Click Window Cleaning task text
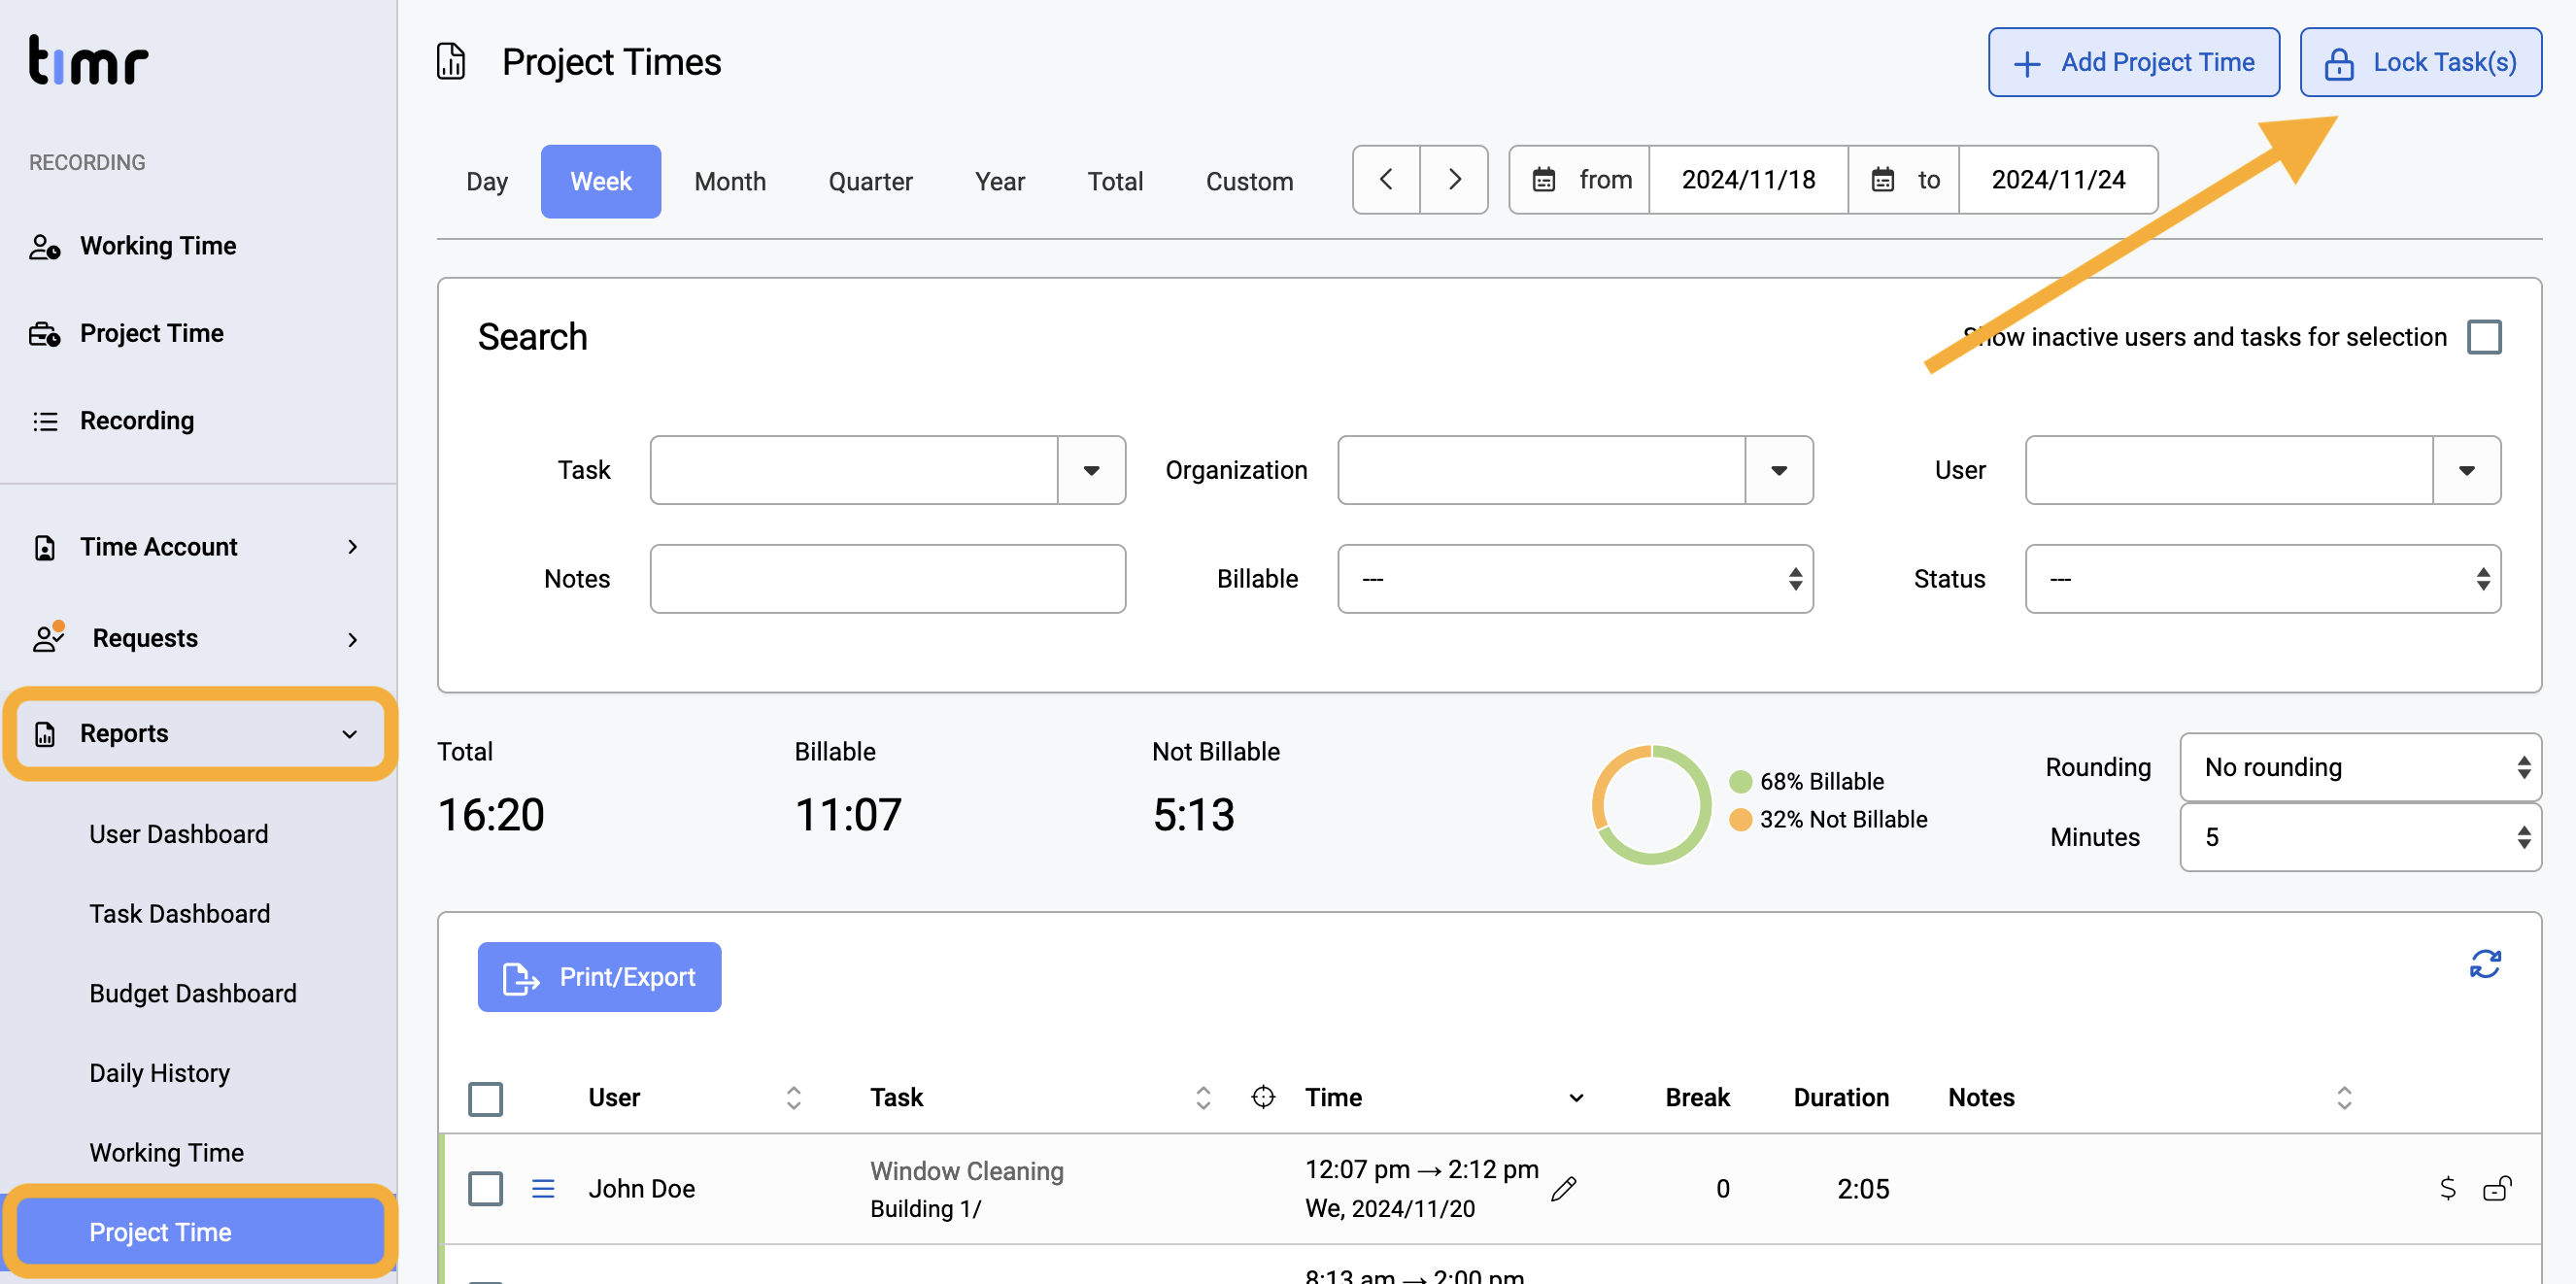This screenshot has width=2576, height=1284. coord(966,1171)
